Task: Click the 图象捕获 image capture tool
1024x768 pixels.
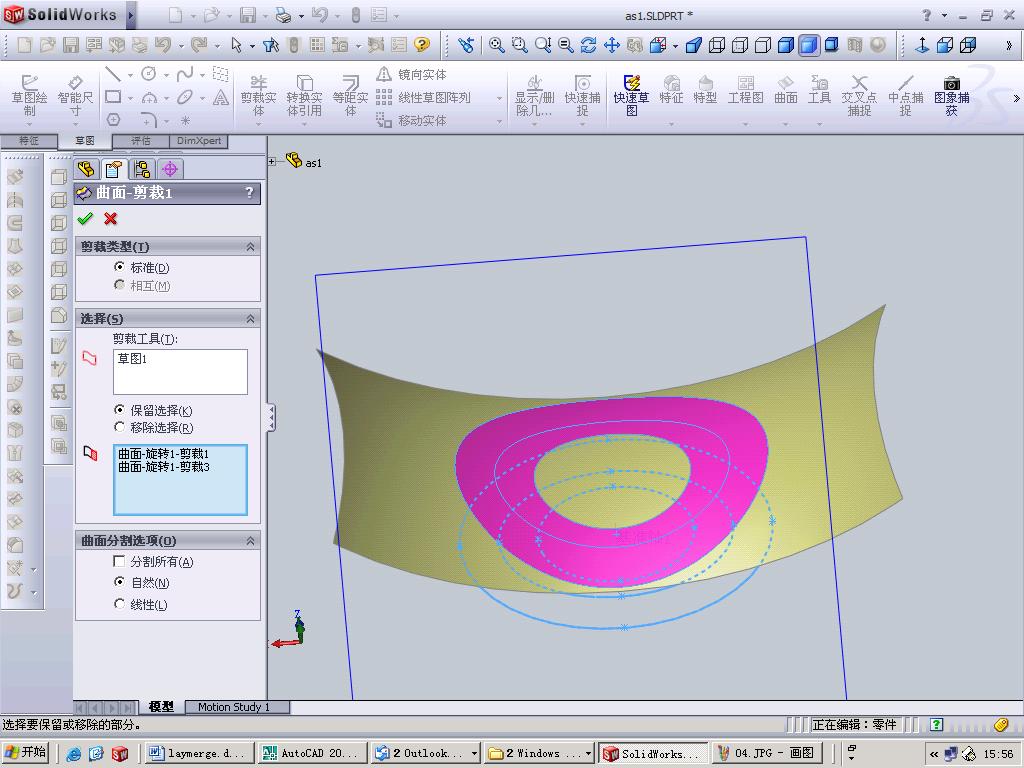Action: (x=952, y=95)
